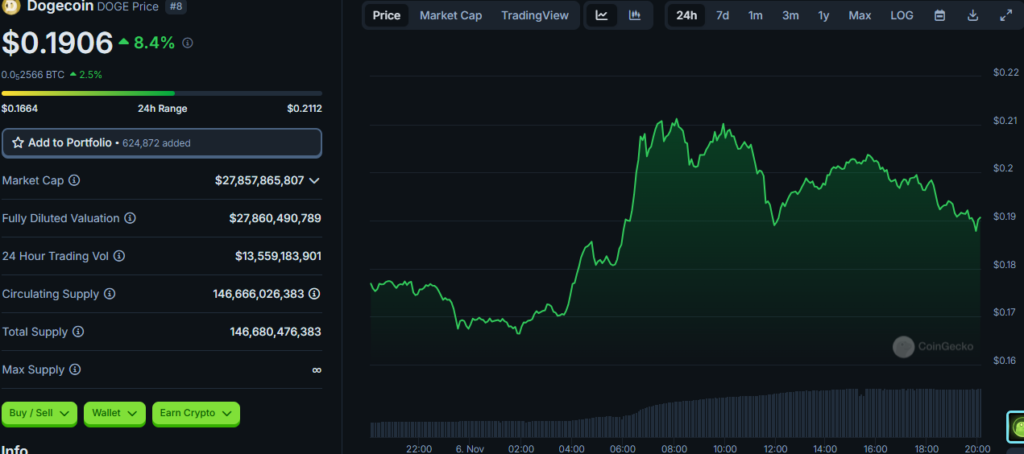Click Add to Portfolio button
The width and height of the screenshot is (1024, 454).
[x=162, y=142]
